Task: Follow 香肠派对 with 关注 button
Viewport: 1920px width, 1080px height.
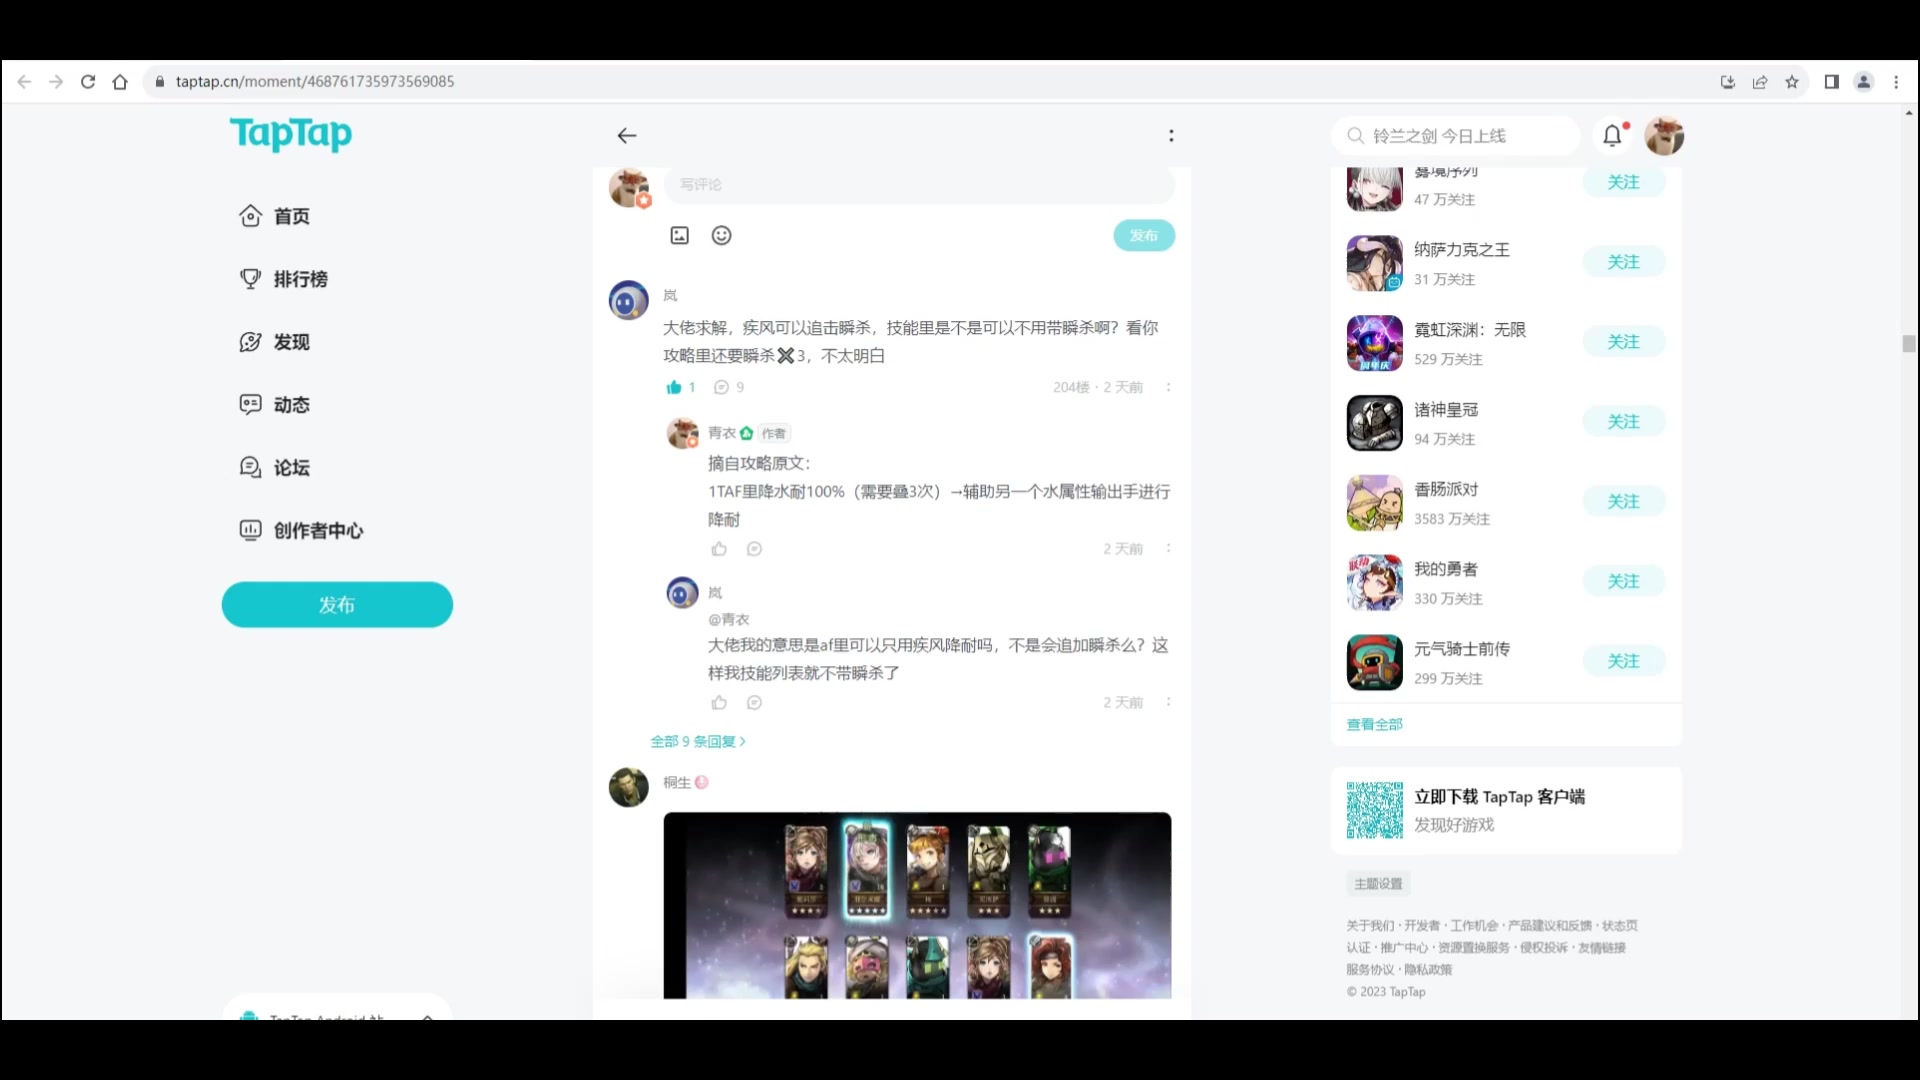Action: coord(1624,502)
